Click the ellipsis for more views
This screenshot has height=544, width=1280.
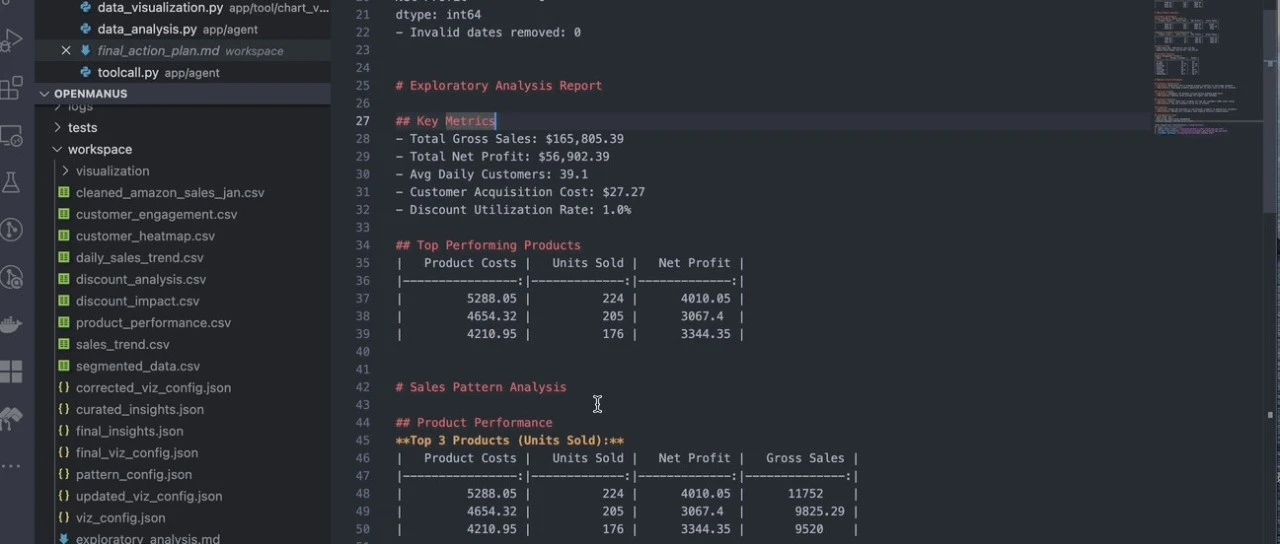point(12,465)
